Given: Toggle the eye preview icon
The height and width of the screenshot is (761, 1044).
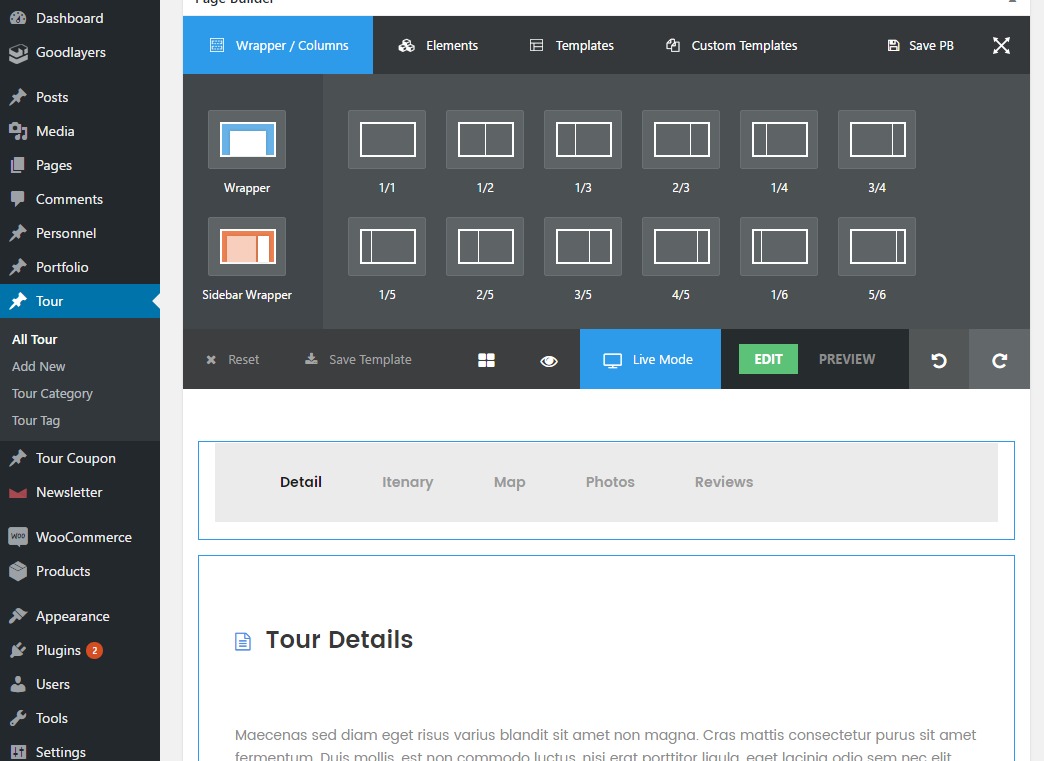Looking at the screenshot, I should pyautogui.click(x=549, y=360).
